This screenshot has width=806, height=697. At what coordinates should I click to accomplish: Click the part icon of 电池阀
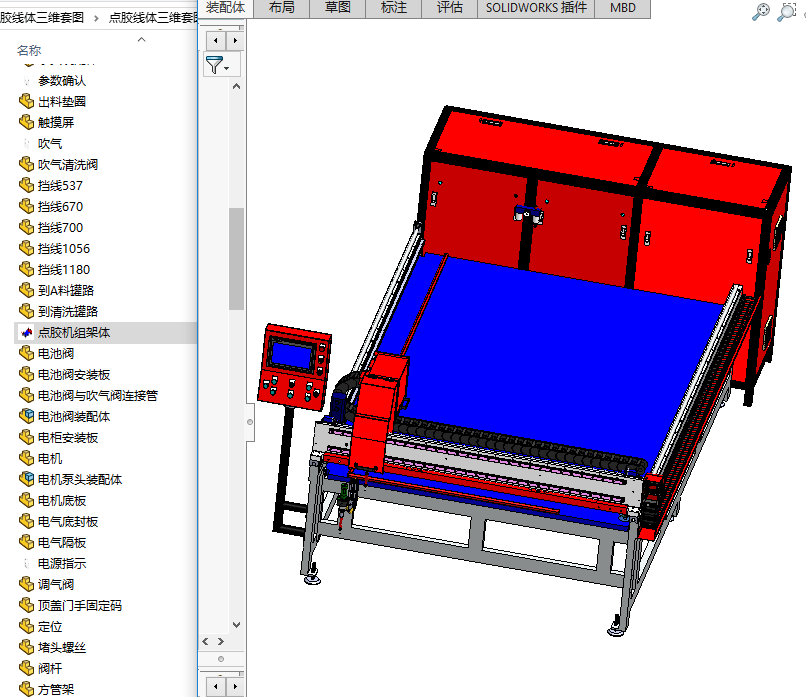click(x=27, y=354)
